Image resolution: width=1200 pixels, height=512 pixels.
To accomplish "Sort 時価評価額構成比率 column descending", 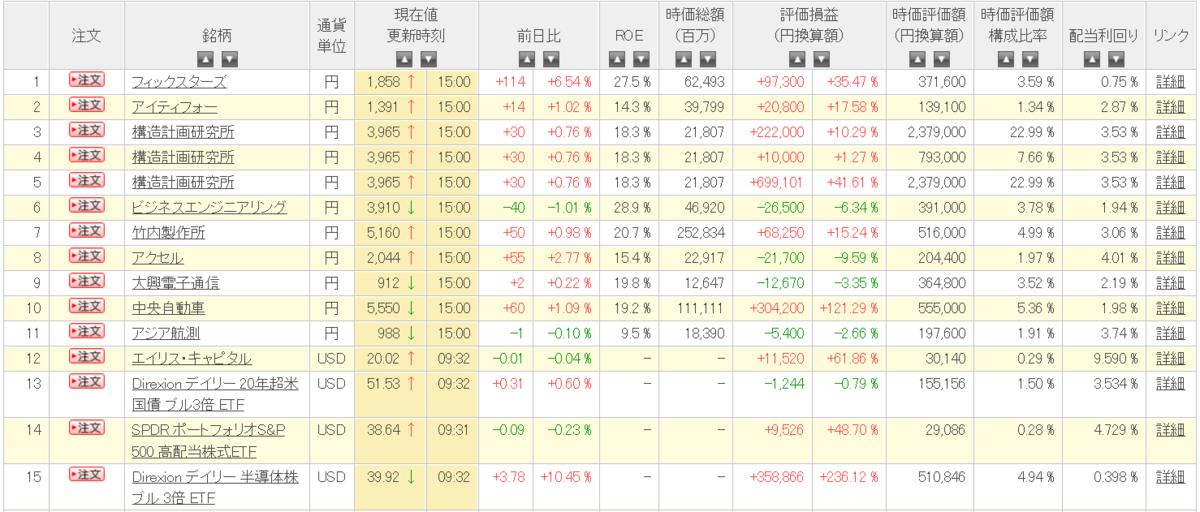I will point(1030,59).
